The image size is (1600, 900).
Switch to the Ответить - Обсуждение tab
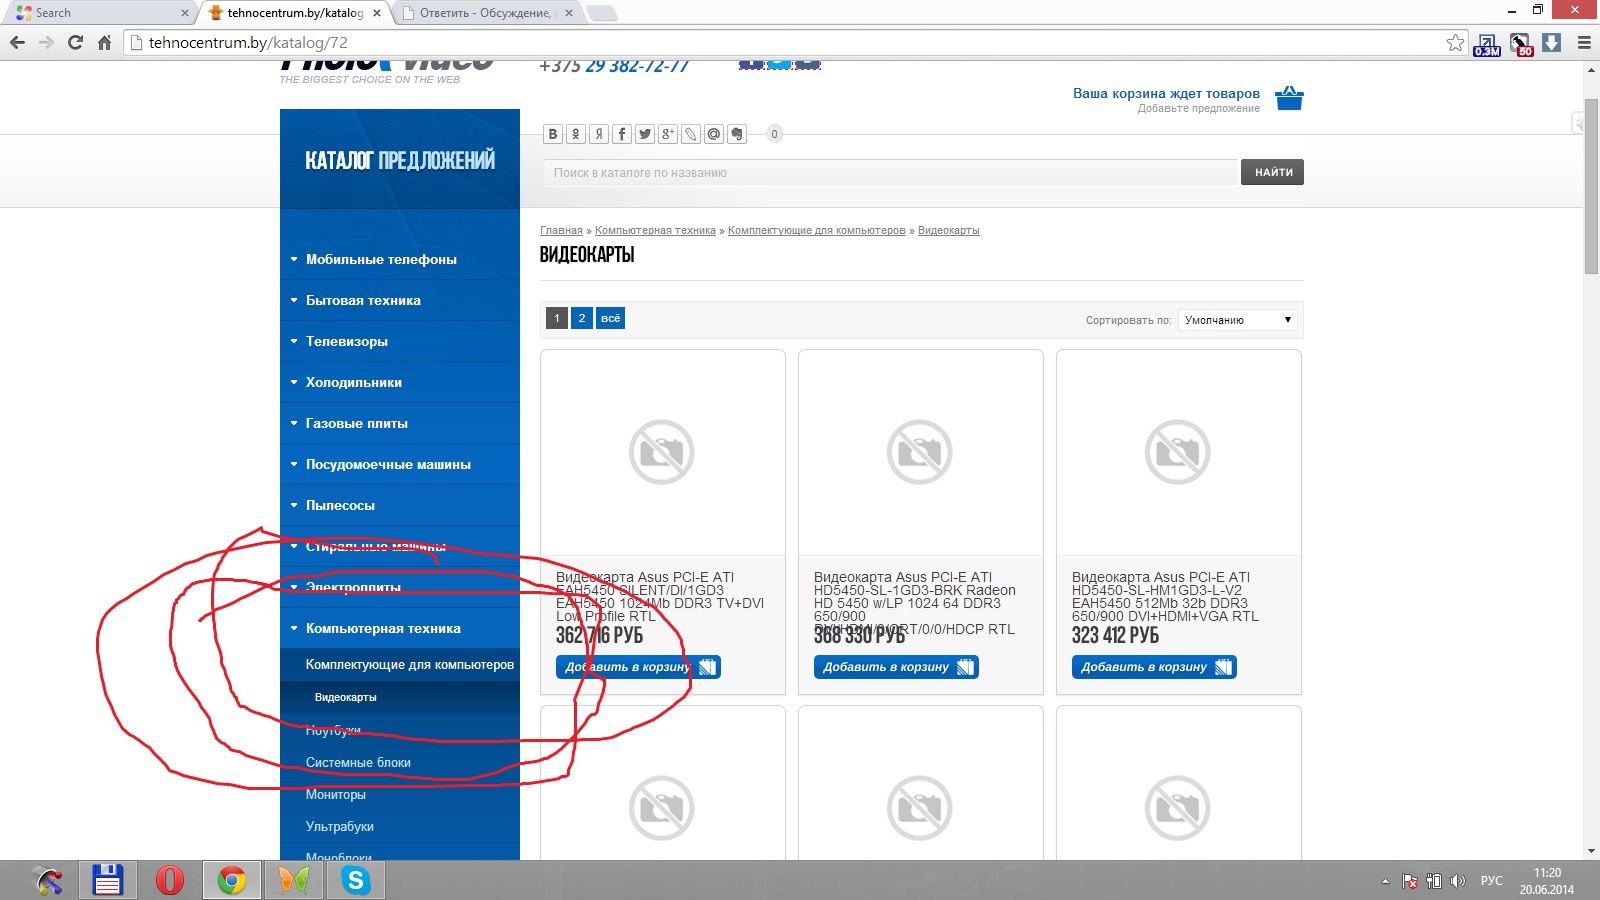[x=485, y=13]
